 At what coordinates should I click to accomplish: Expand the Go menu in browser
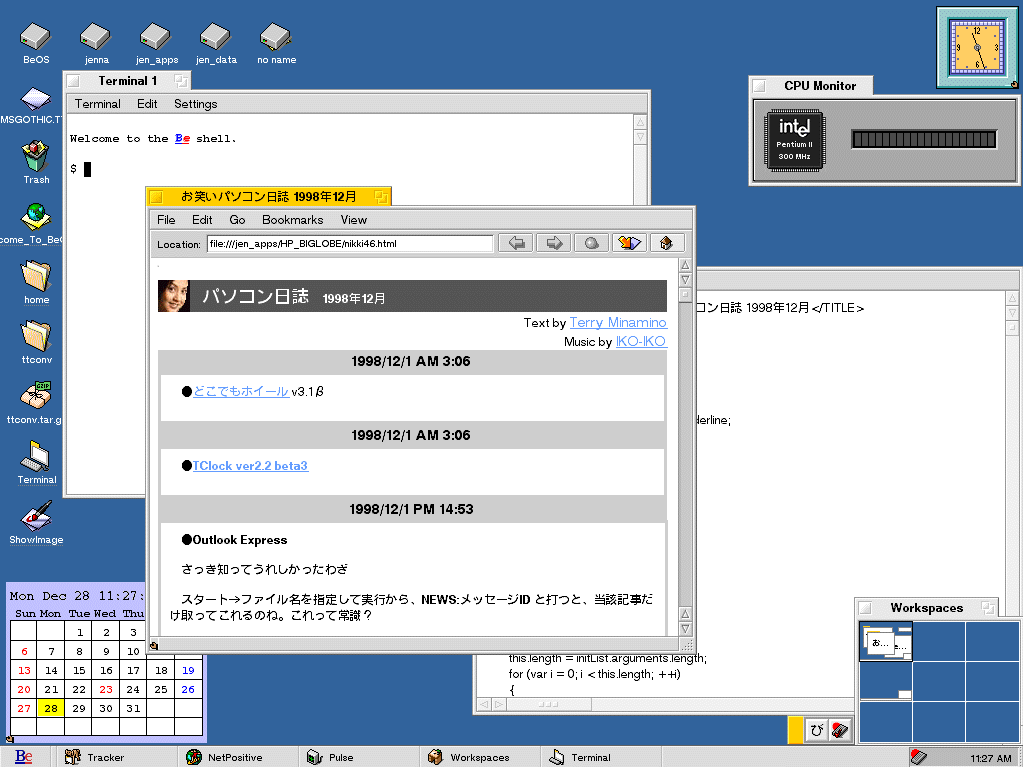click(x=237, y=220)
